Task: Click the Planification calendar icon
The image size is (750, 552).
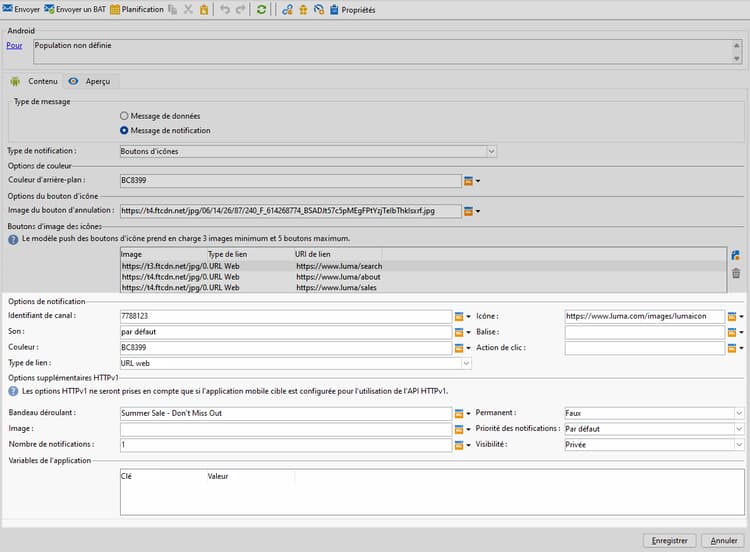Action: click(114, 9)
